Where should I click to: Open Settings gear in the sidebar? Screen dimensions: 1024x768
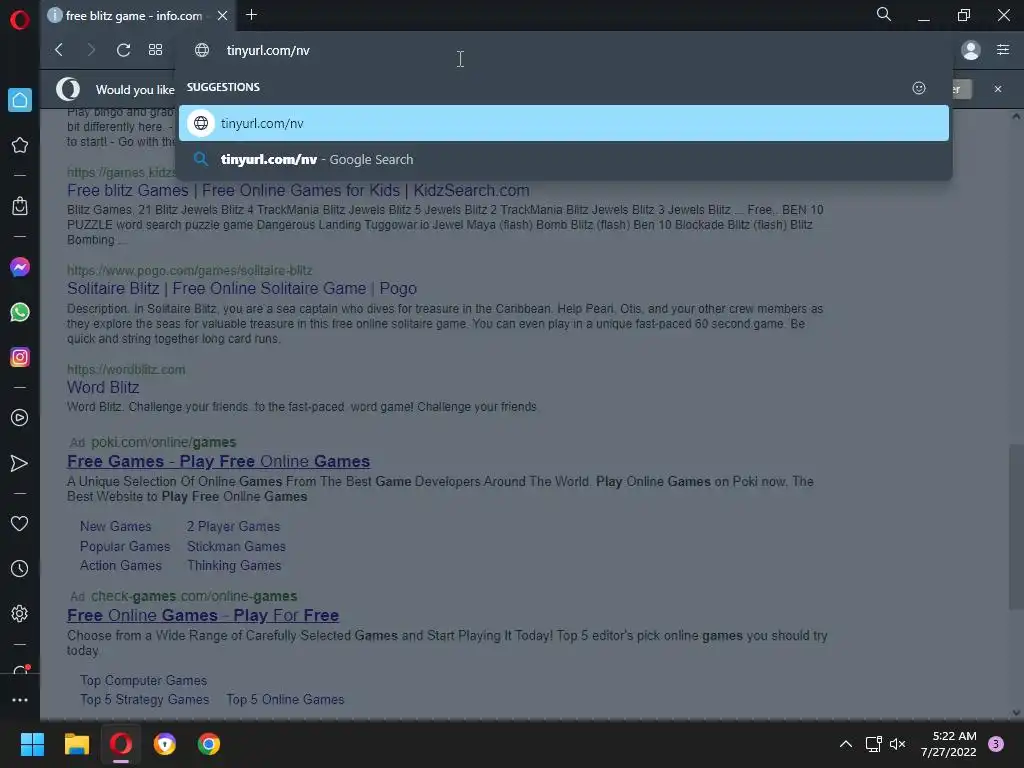(x=20, y=614)
